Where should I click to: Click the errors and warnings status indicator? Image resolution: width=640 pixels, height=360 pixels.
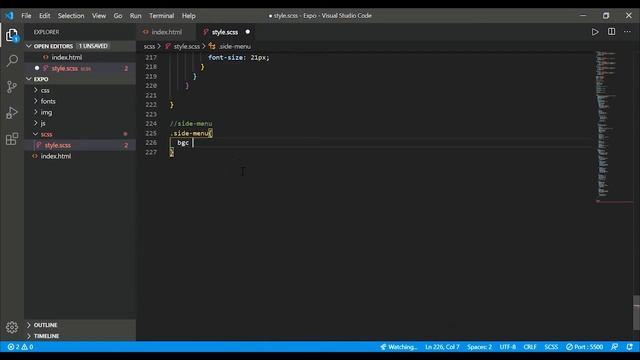(20, 347)
